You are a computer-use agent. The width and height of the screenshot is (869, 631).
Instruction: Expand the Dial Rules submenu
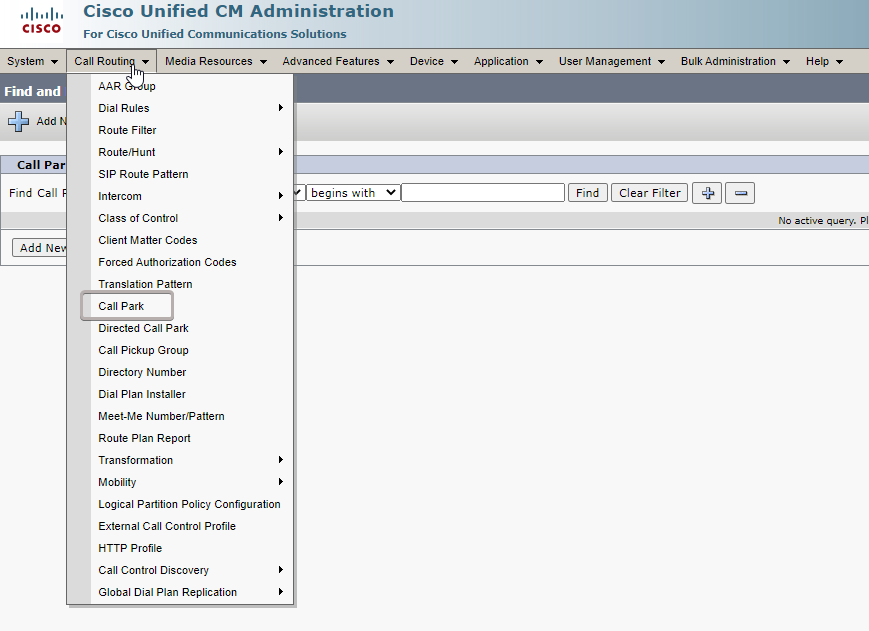tap(189, 108)
